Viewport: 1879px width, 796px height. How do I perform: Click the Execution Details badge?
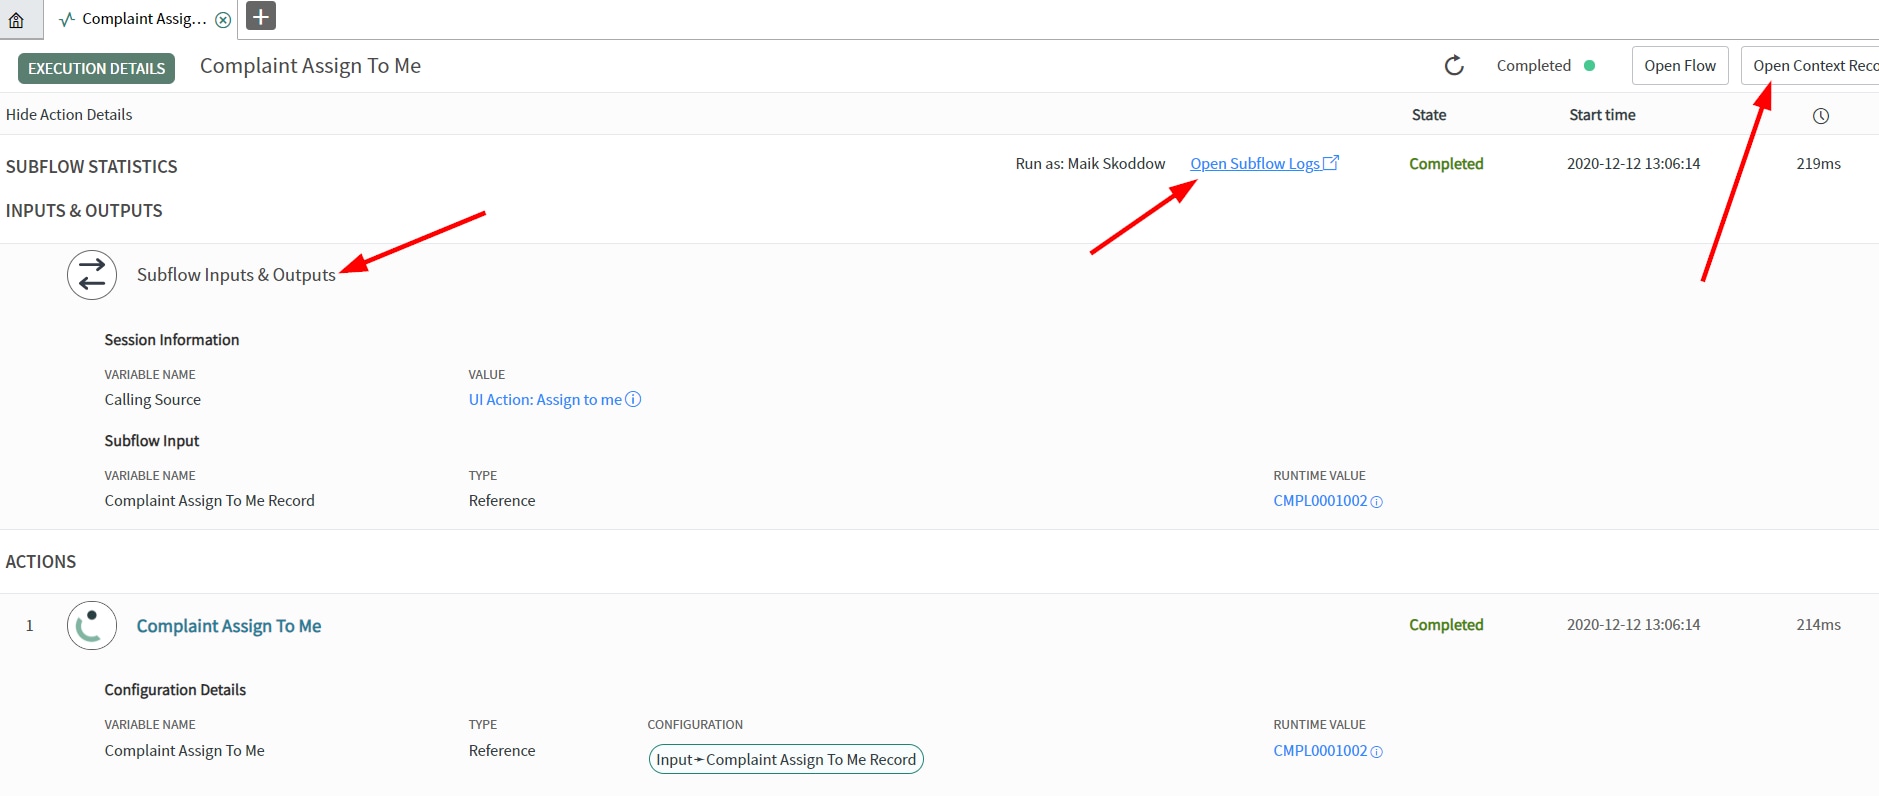[x=96, y=68]
